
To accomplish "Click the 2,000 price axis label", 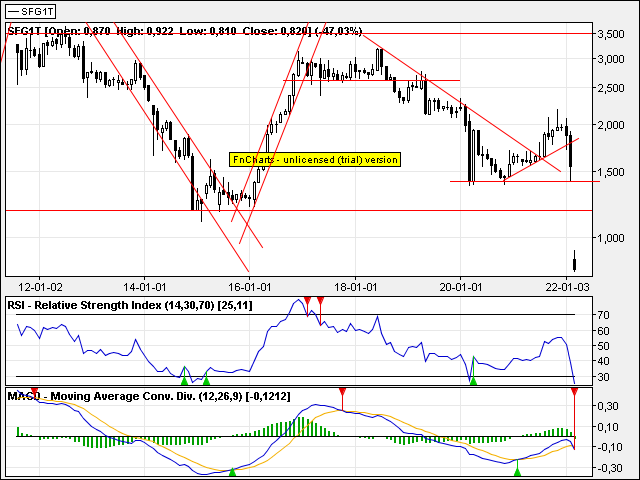I will coord(611,125).
